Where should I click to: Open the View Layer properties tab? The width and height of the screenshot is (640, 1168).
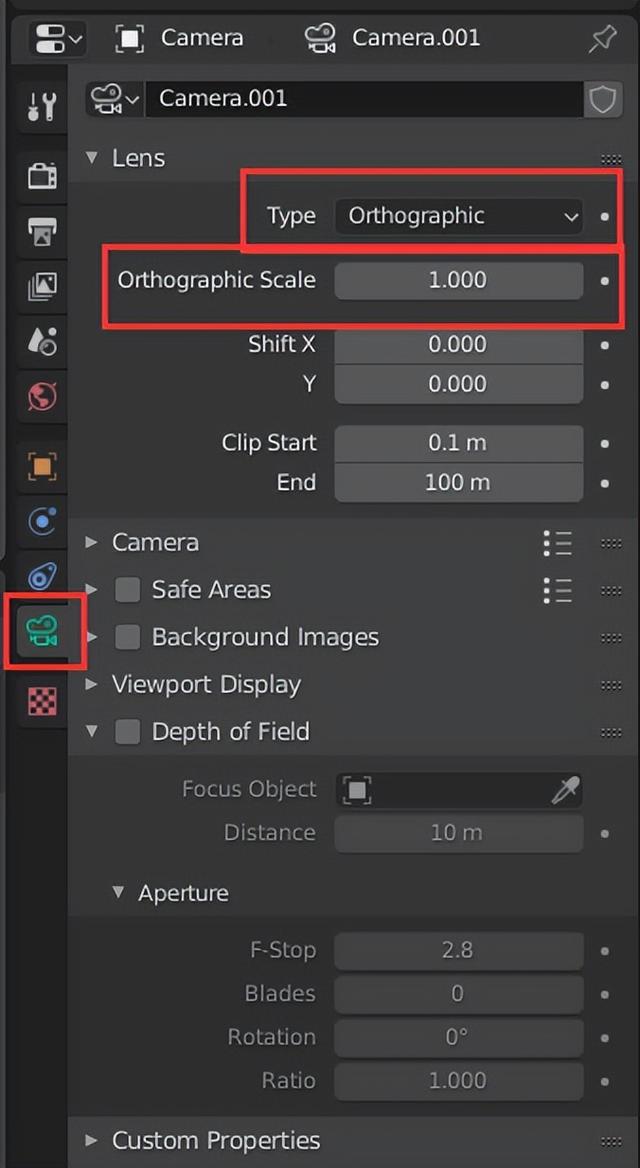[42, 286]
